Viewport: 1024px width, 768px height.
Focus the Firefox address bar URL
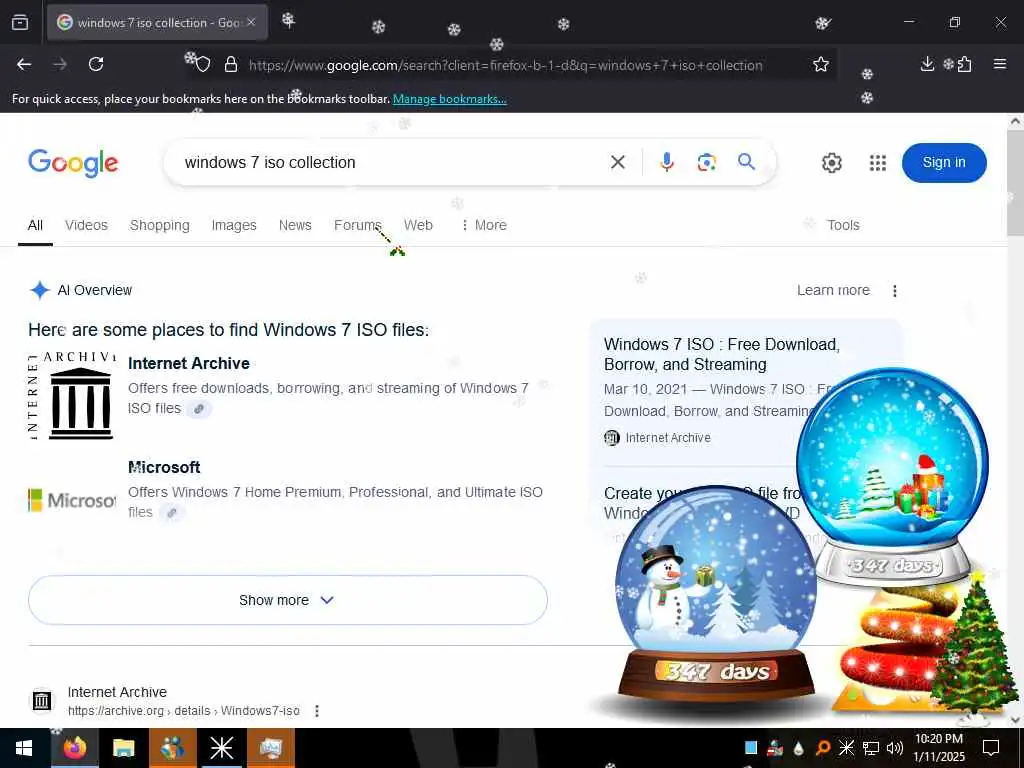[505, 65]
